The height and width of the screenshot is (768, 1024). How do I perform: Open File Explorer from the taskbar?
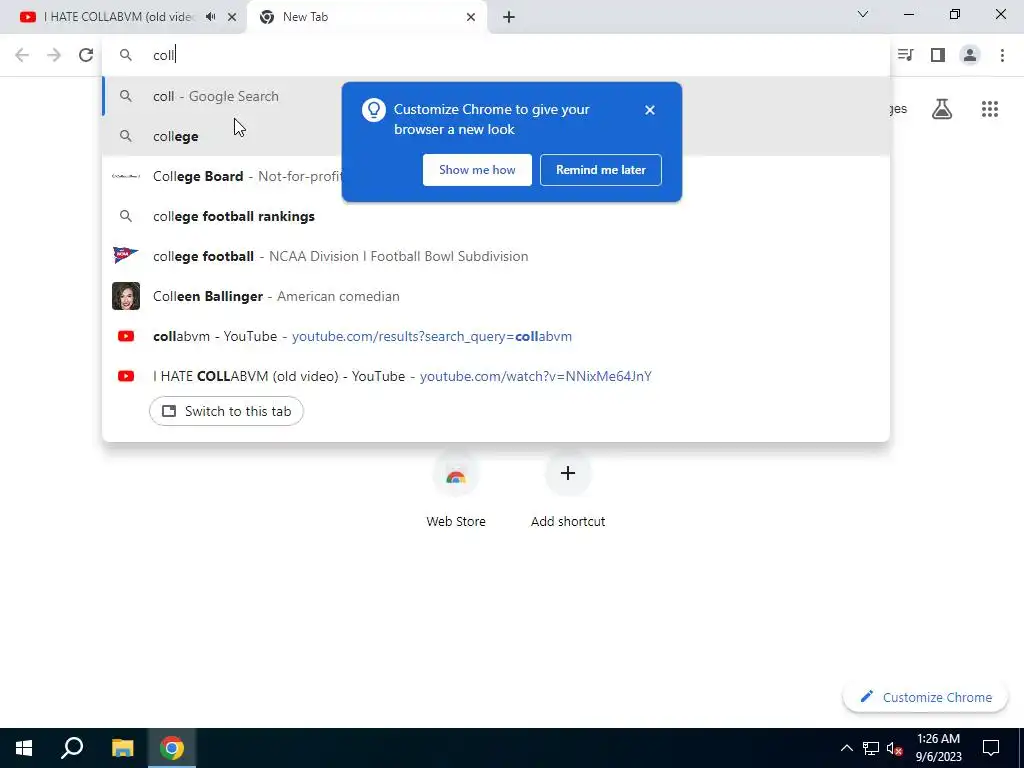click(x=122, y=748)
